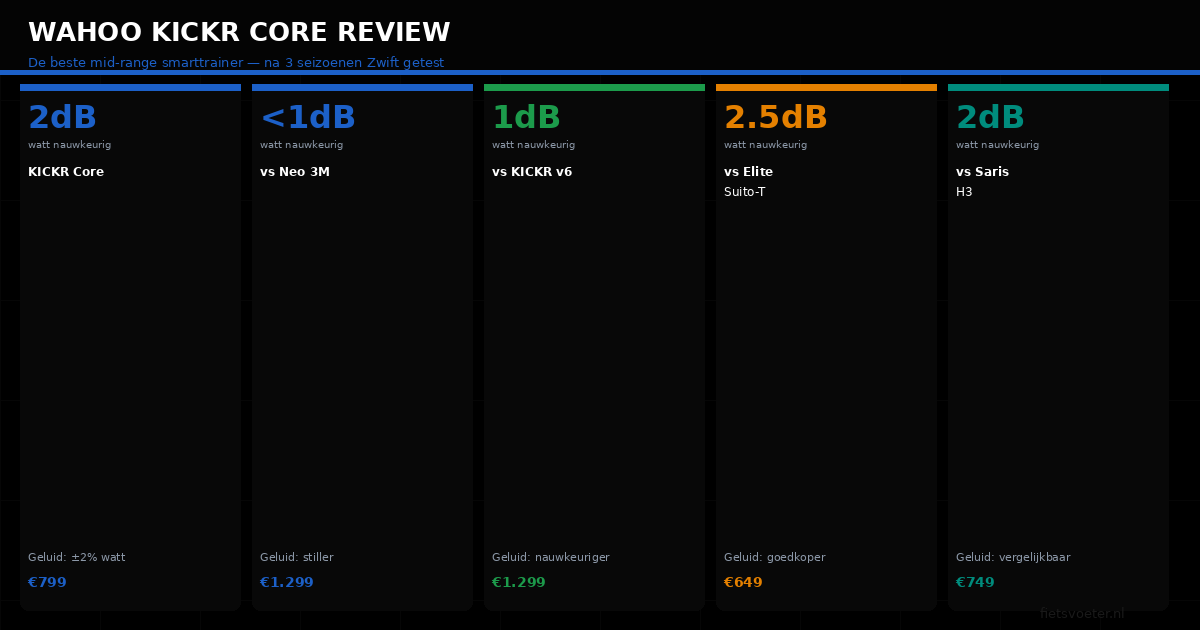The image size is (1200, 630).
Task: Click the €649 price
Action: click(x=743, y=582)
